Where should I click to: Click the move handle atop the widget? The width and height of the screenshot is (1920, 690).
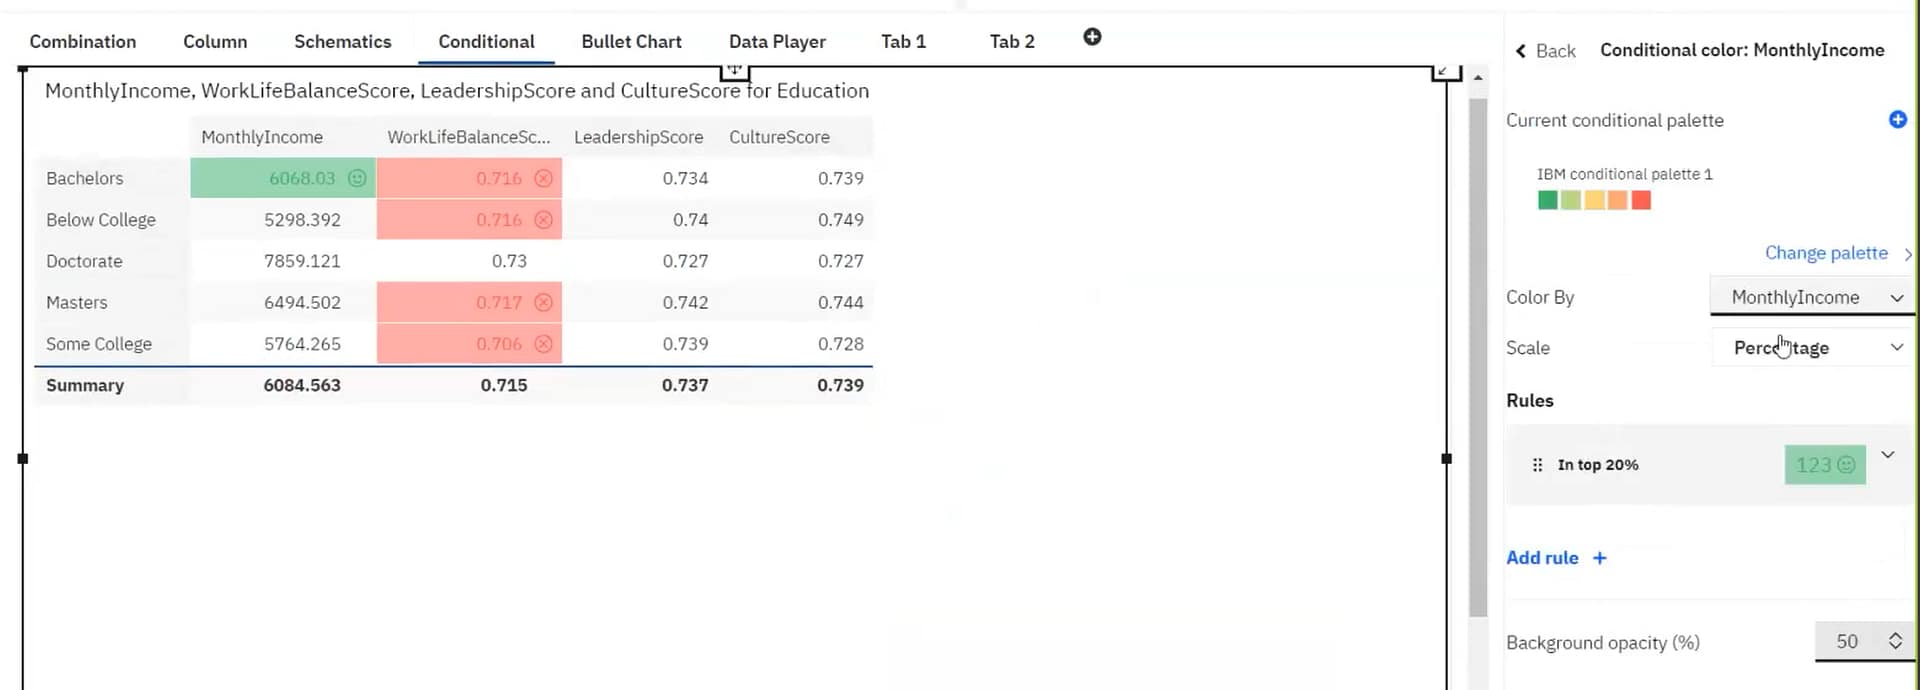734,69
